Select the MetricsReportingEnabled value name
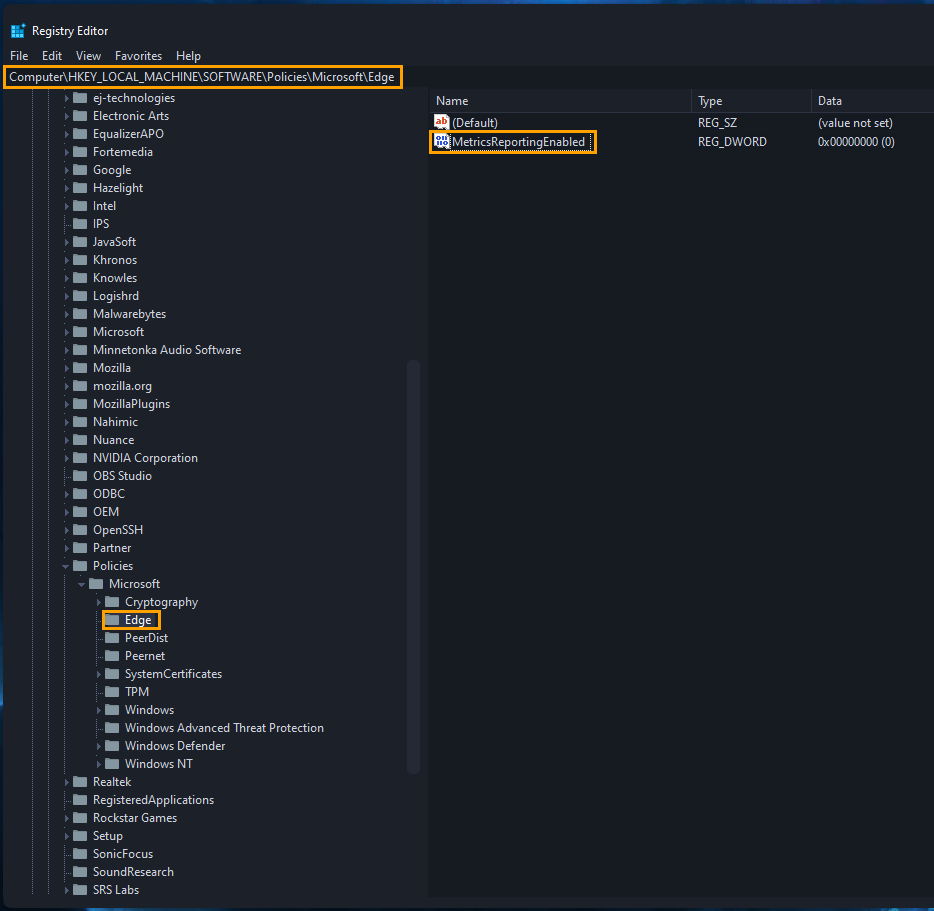The width and height of the screenshot is (934, 911). (x=518, y=142)
